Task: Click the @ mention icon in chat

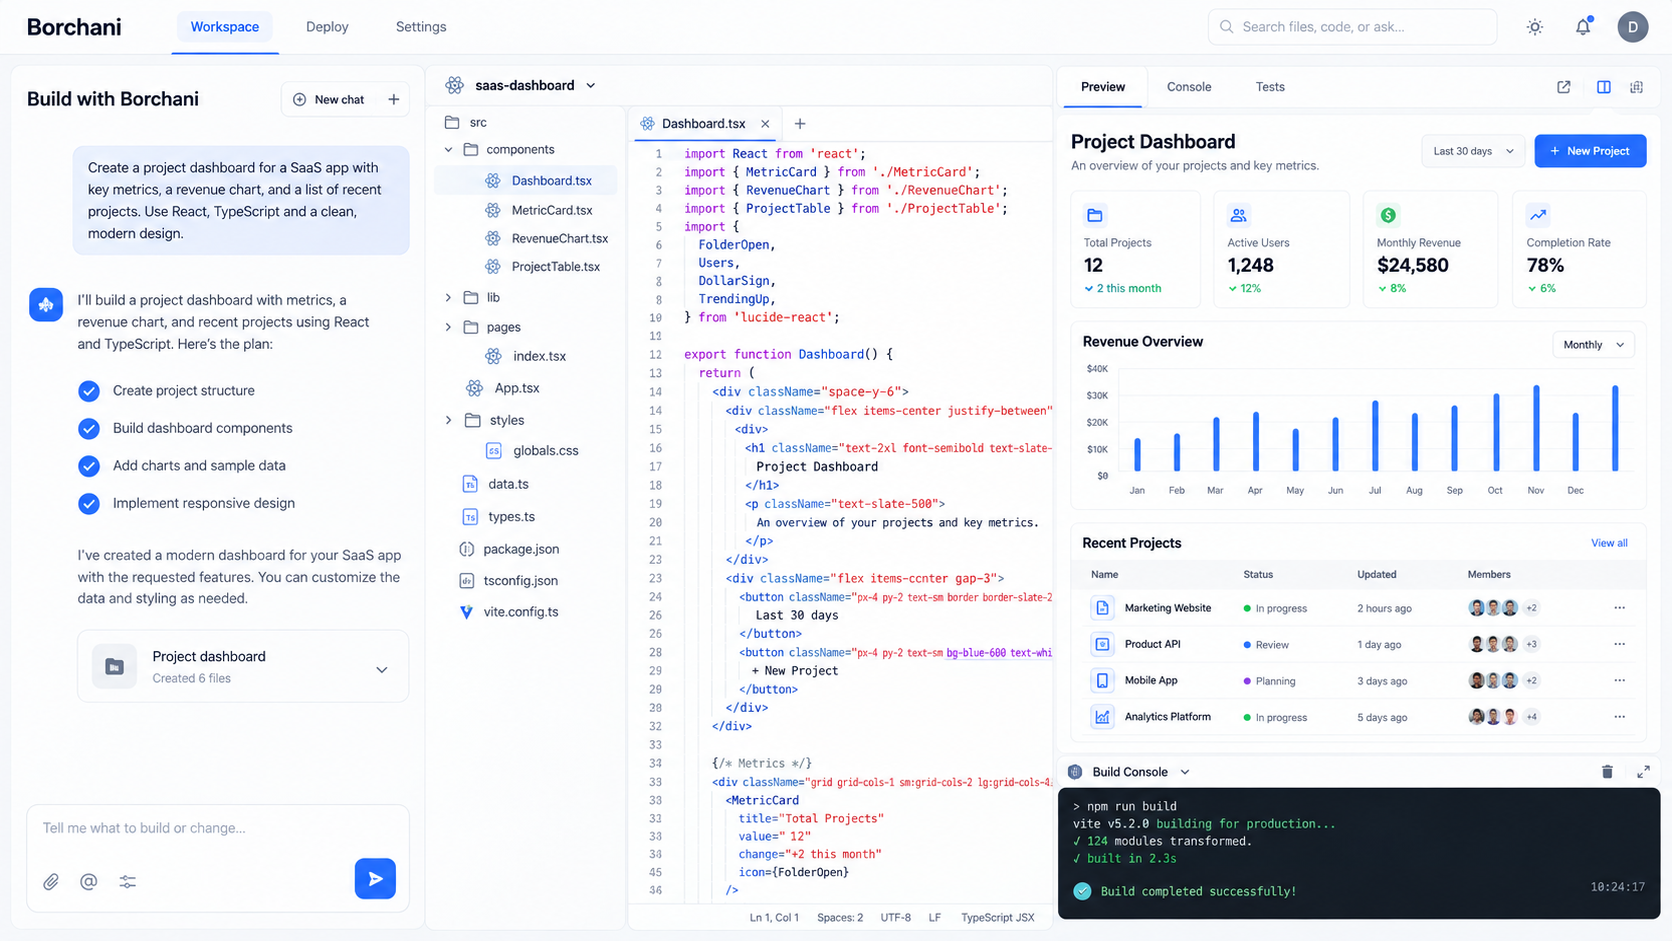Action: [x=89, y=881]
